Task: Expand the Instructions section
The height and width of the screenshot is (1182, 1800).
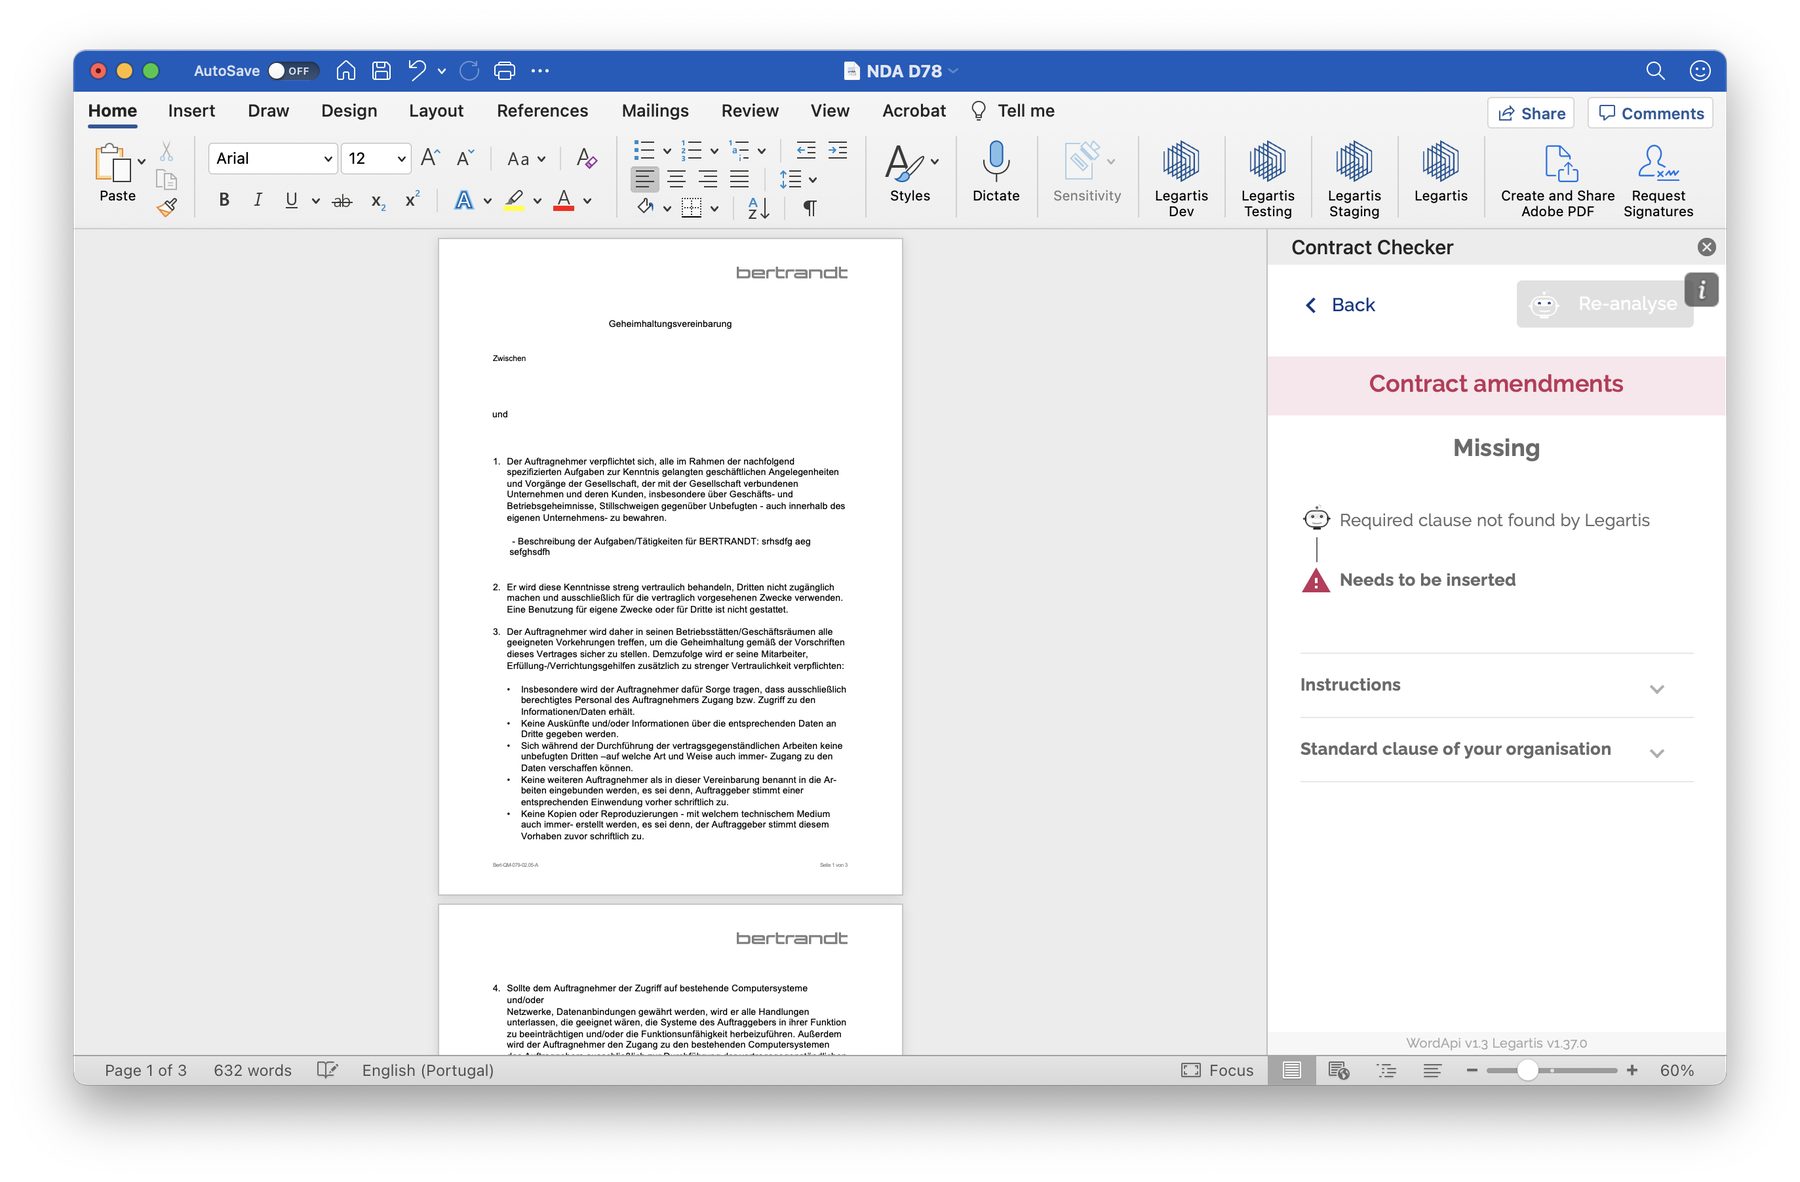Action: click(1496, 686)
